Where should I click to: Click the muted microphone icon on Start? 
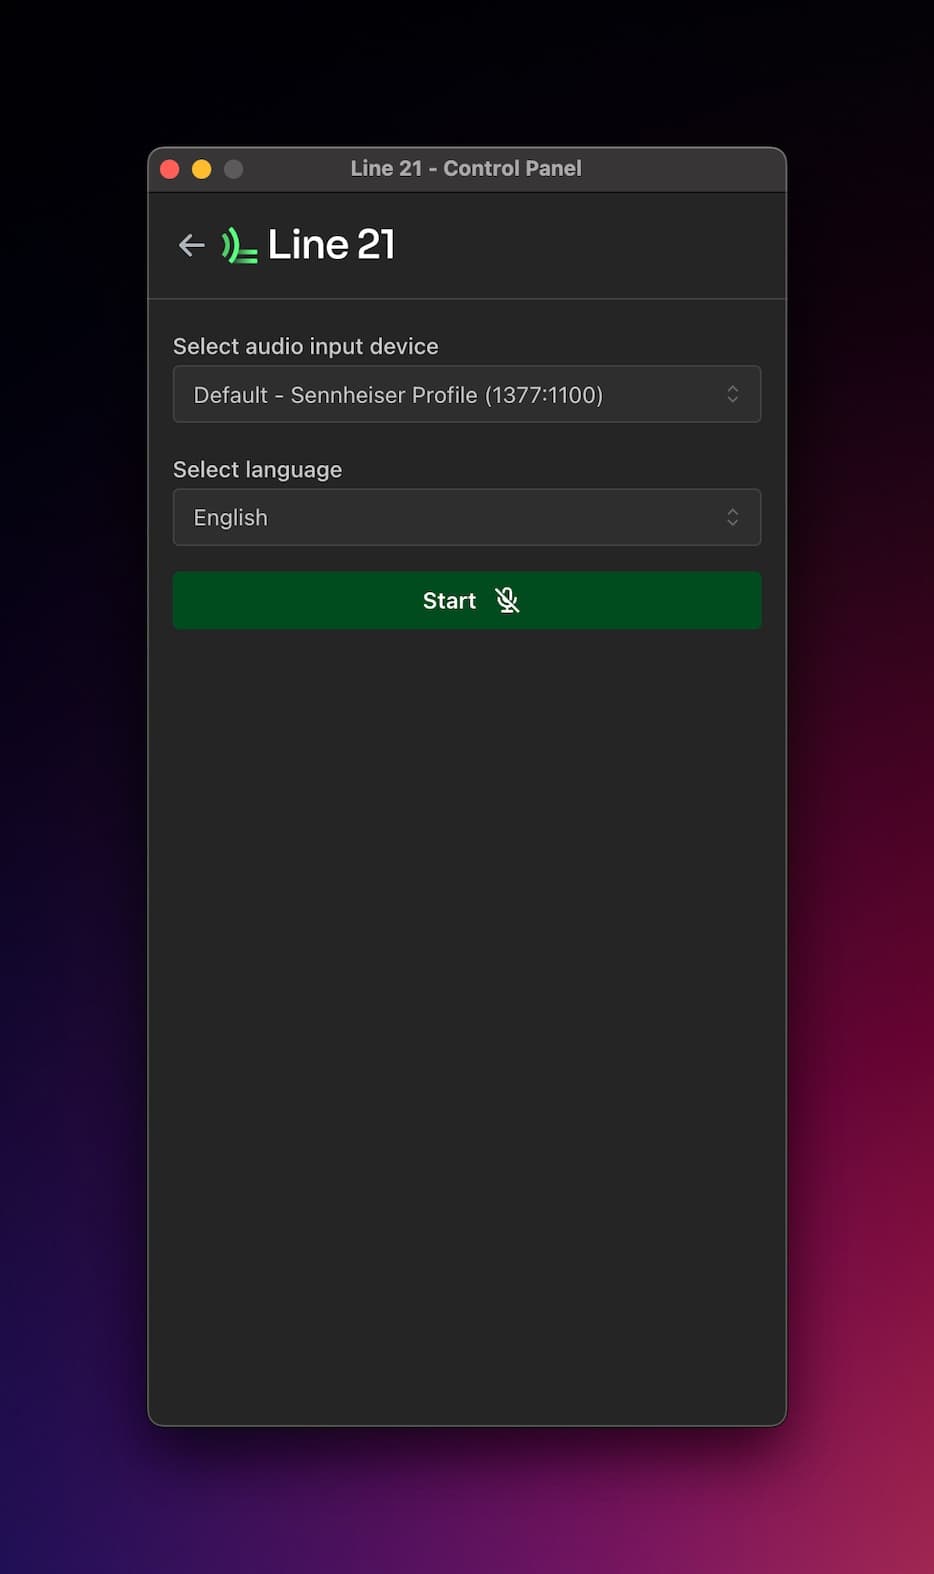coord(507,600)
